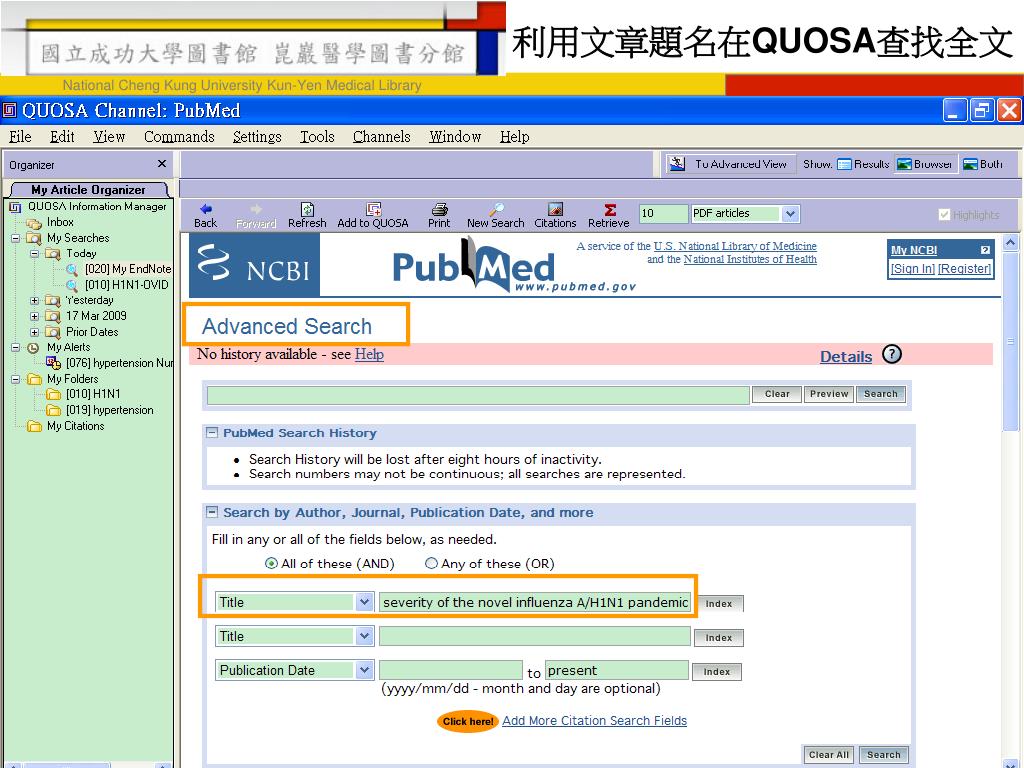The height and width of the screenshot is (768, 1024).
Task: Click the Retrieve icon
Action: (x=609, y=209)
